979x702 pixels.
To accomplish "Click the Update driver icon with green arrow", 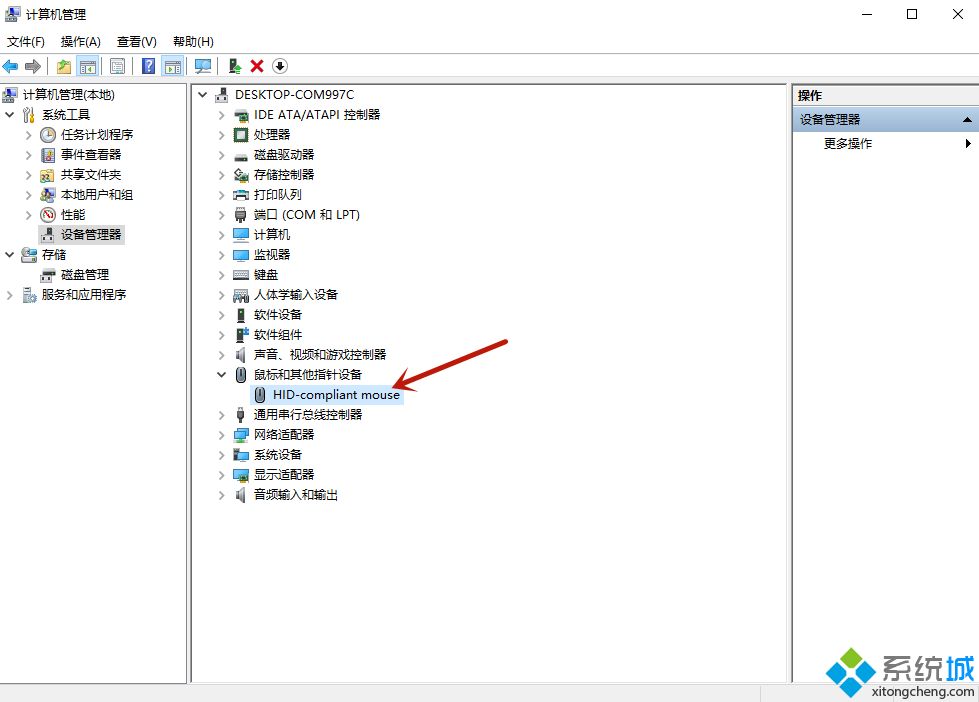I will [235, 66].
